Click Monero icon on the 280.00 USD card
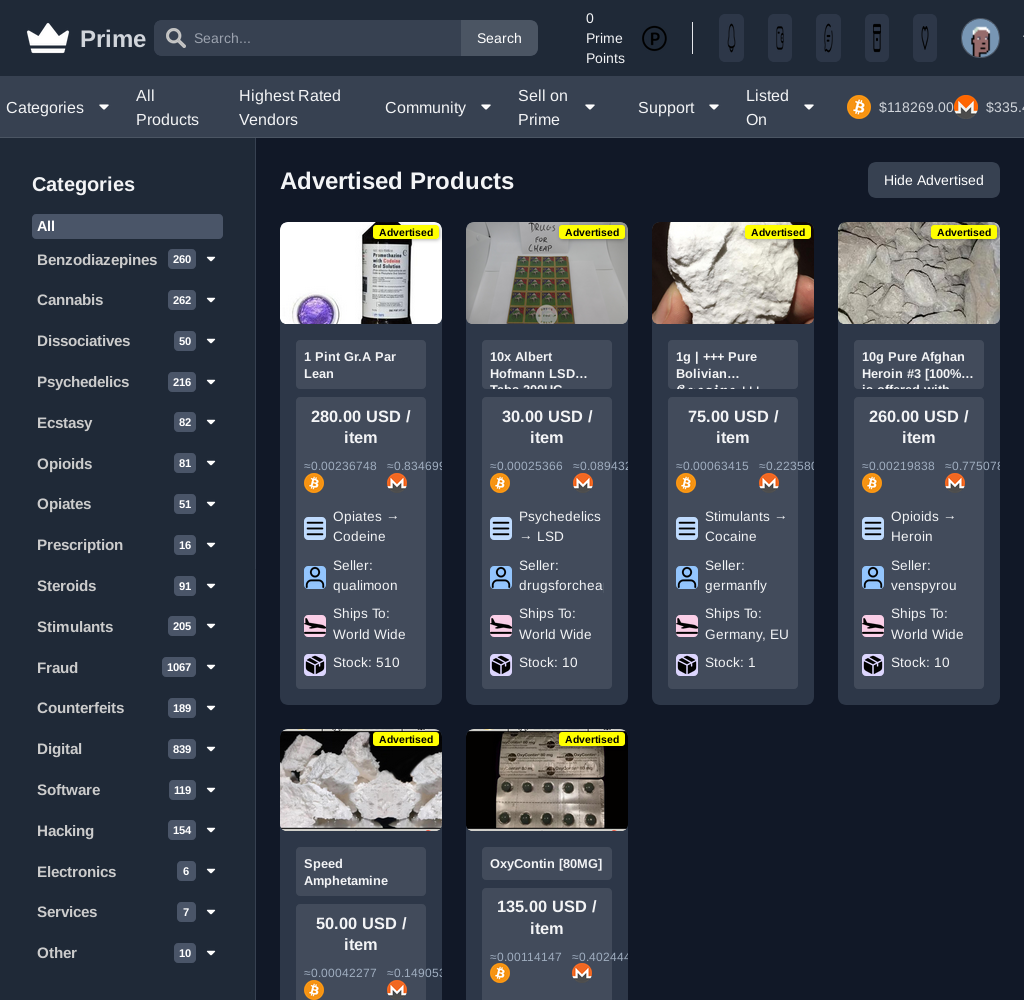The width and height of the screenshot is (1024, 1000). pos(397,483)
